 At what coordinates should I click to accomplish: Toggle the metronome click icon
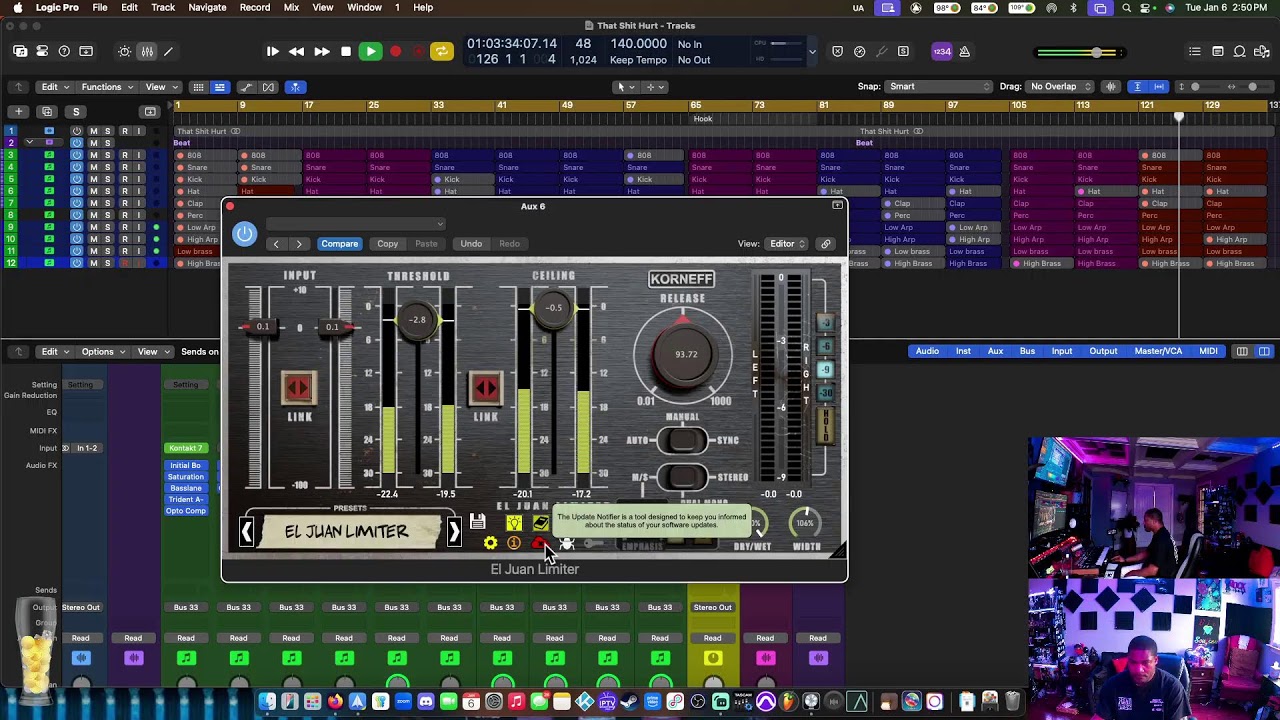[964, 51]
